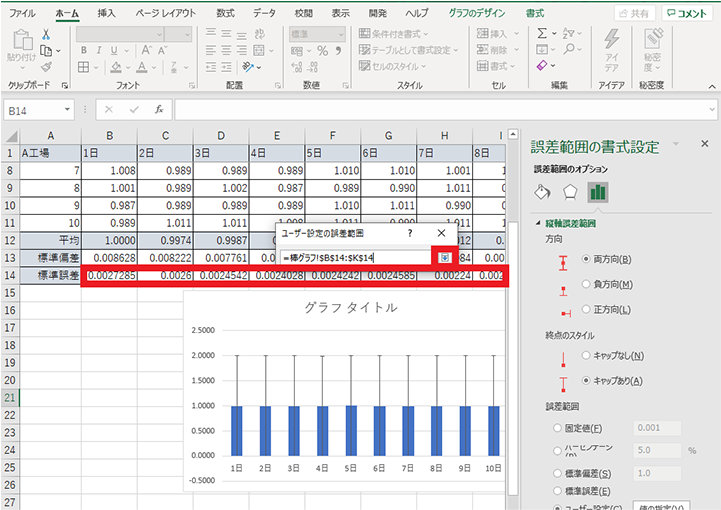Select the パーセンテージ error amount option

click(x=557, y=450)
